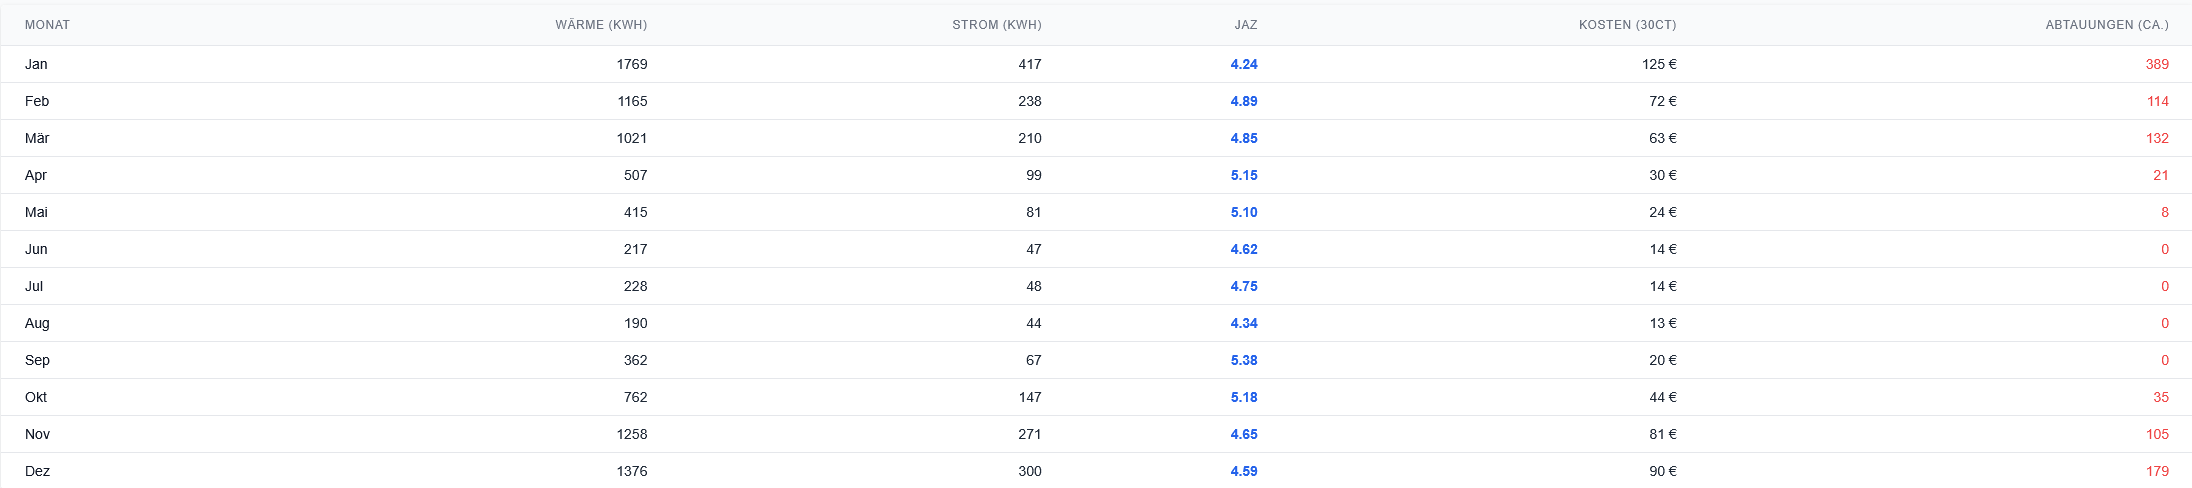Viewport: 2192px width, 488px height.
Task: Click the Aug JAZ value 4.34
Action: pyautogui.click(x=1243, y=323)
